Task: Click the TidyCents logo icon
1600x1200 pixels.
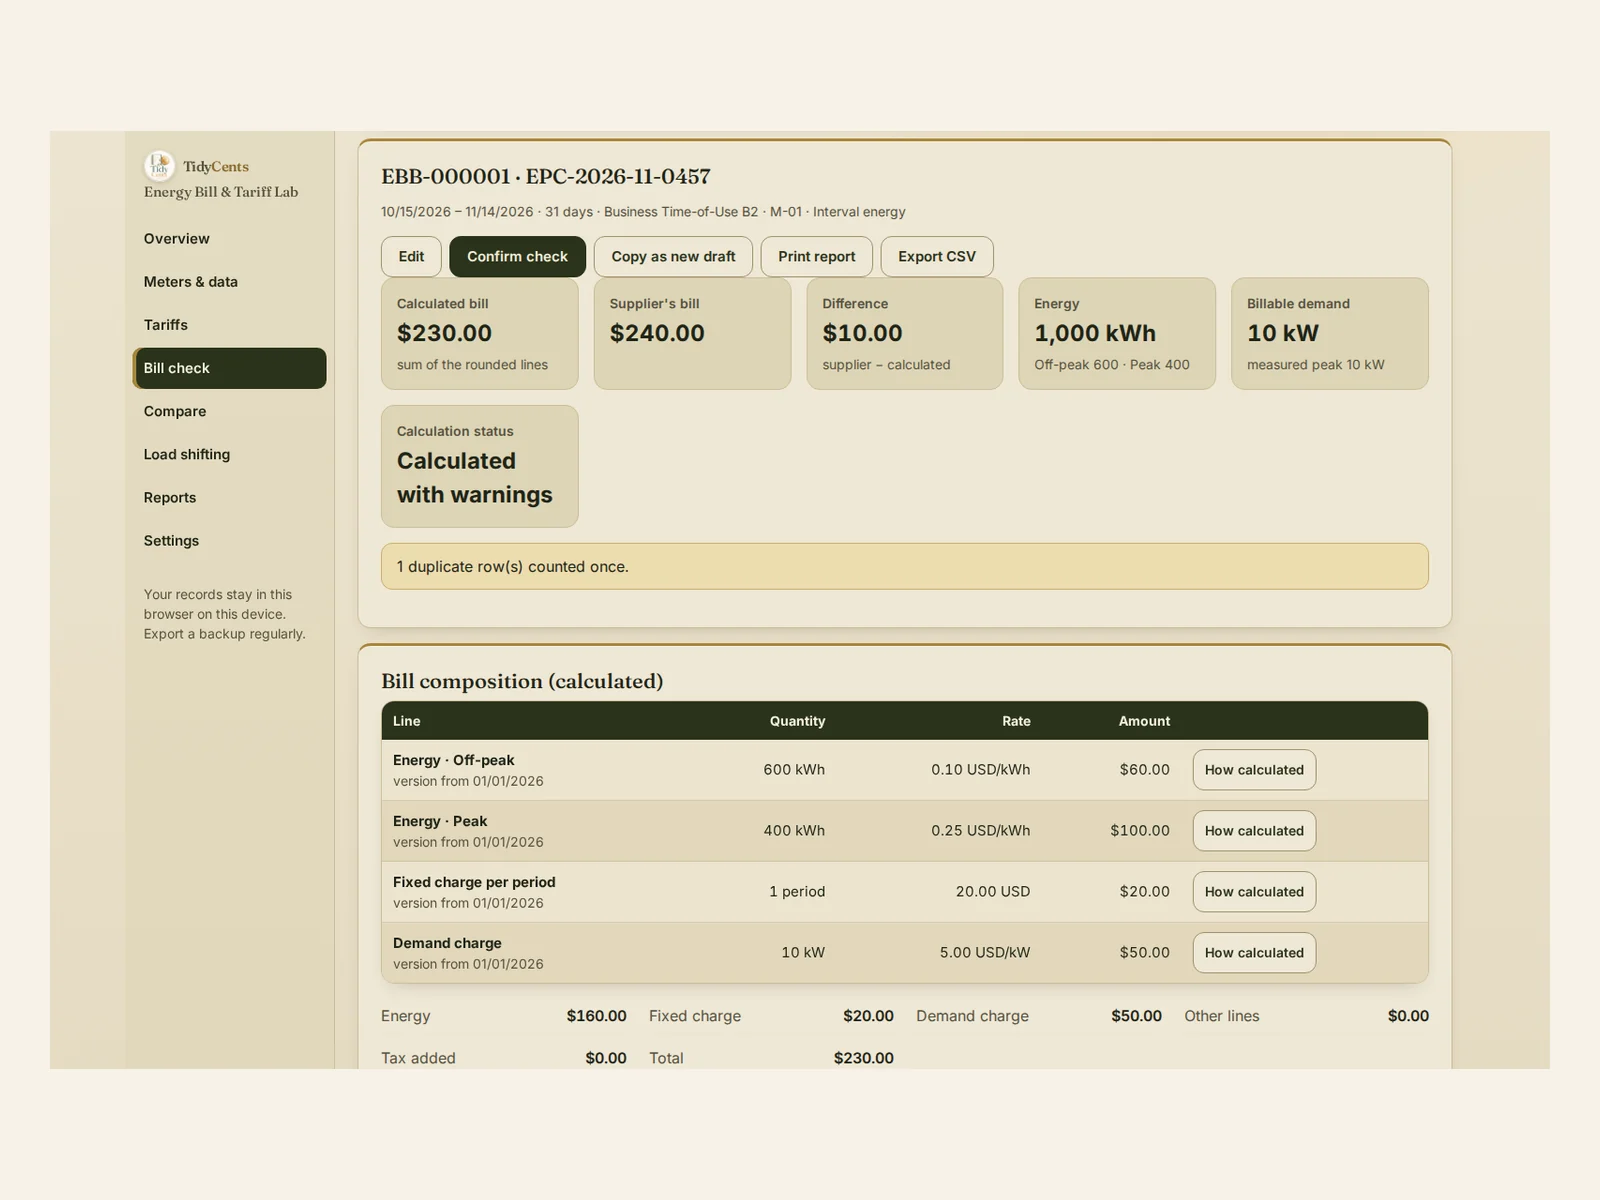Action: [x=159, y=166]
